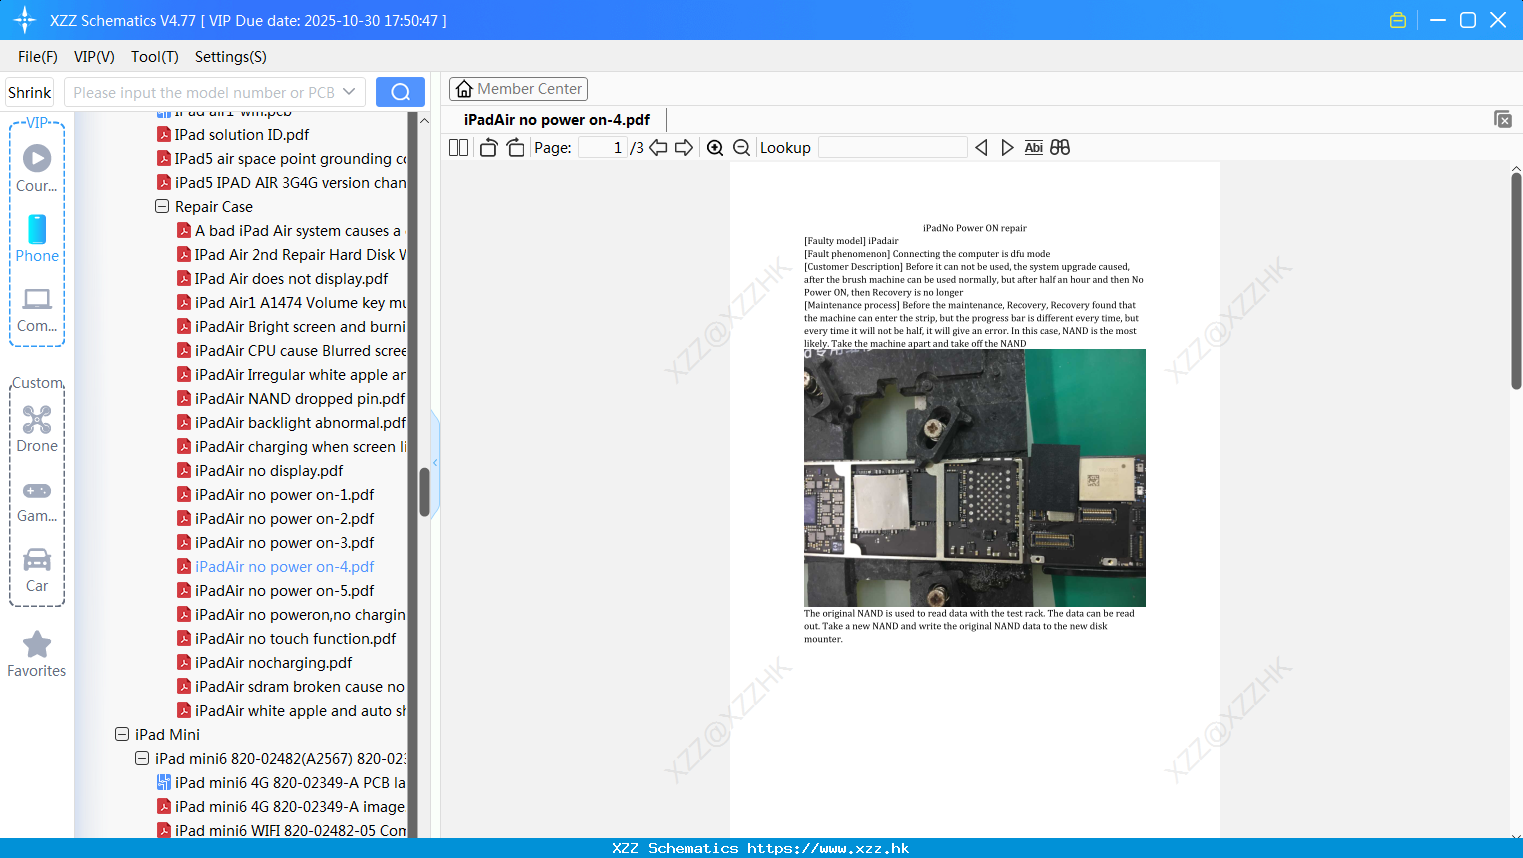Click the page number field

[x=602, y=148]
